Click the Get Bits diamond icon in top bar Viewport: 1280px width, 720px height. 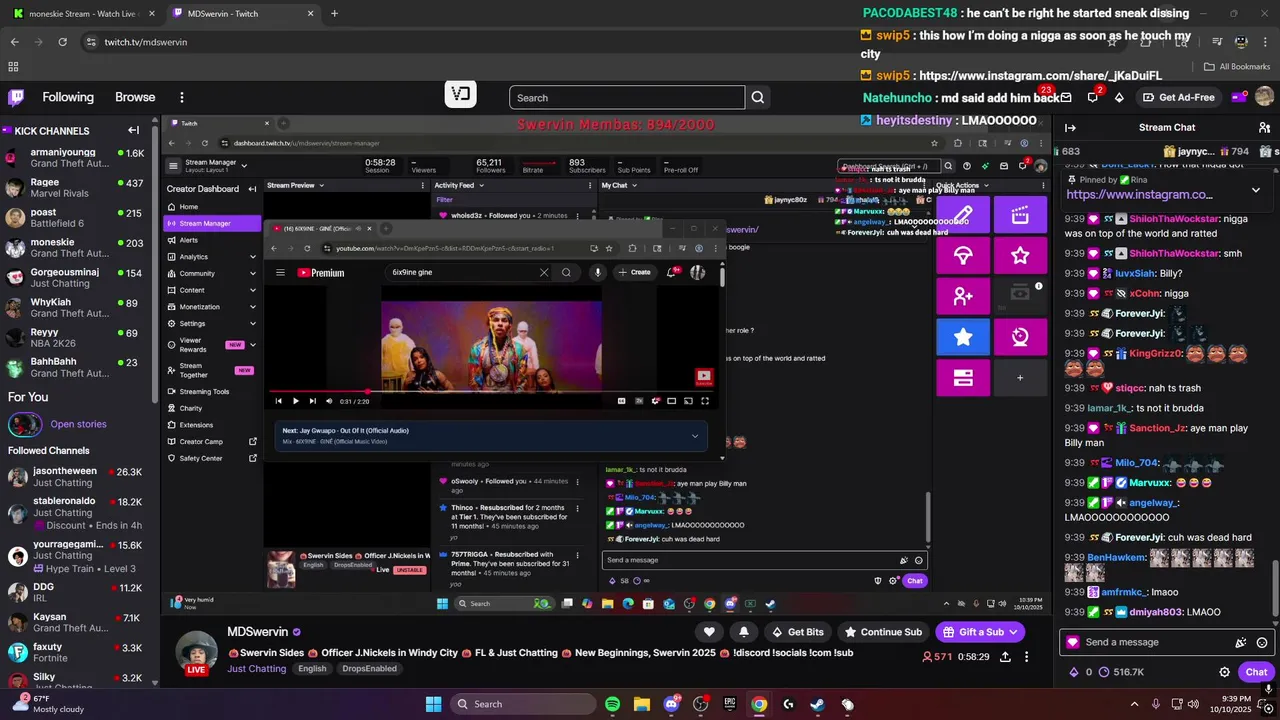[x=1119, y=97]
